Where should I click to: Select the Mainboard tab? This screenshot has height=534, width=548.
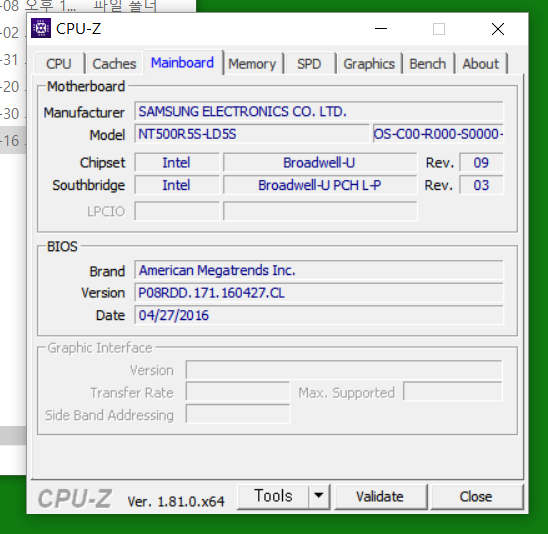[182, 63]
